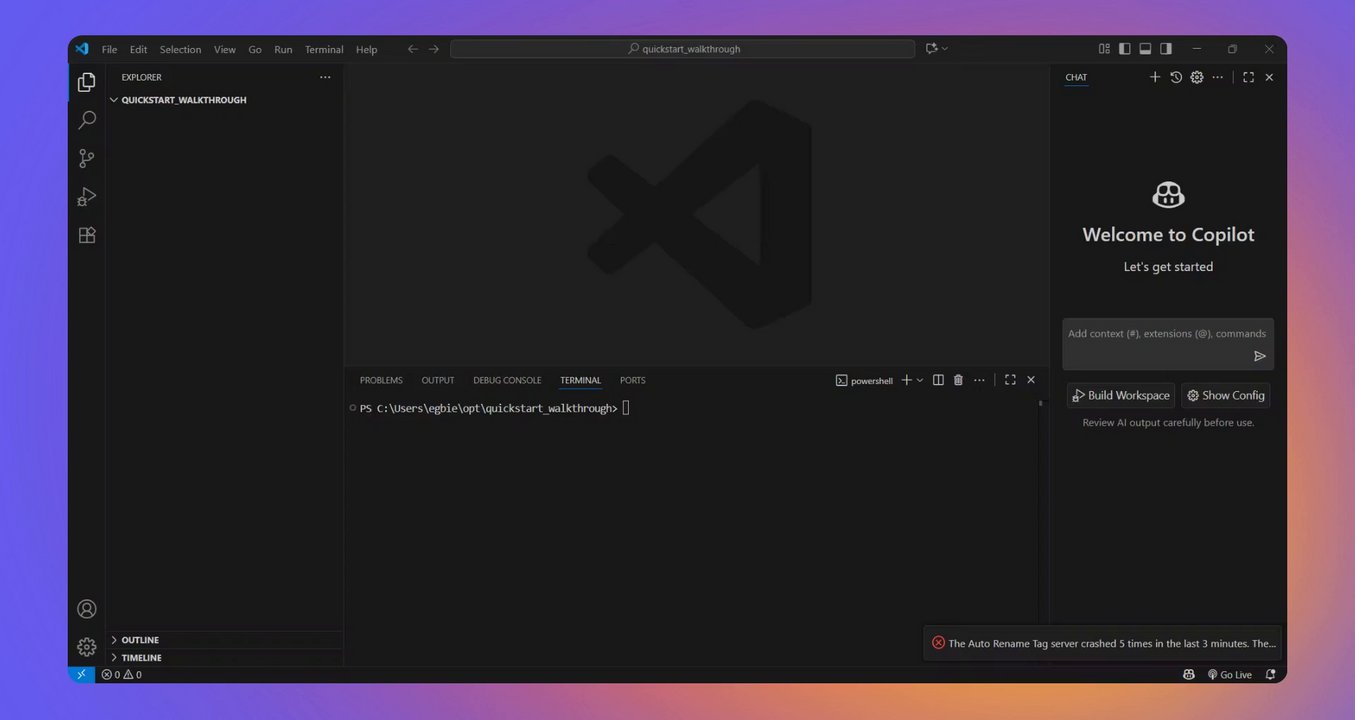The image size is (1355, 720).
Task: Switch to the PROBLEMS tab
Action: pyautogui.click(x=381, y=380)
